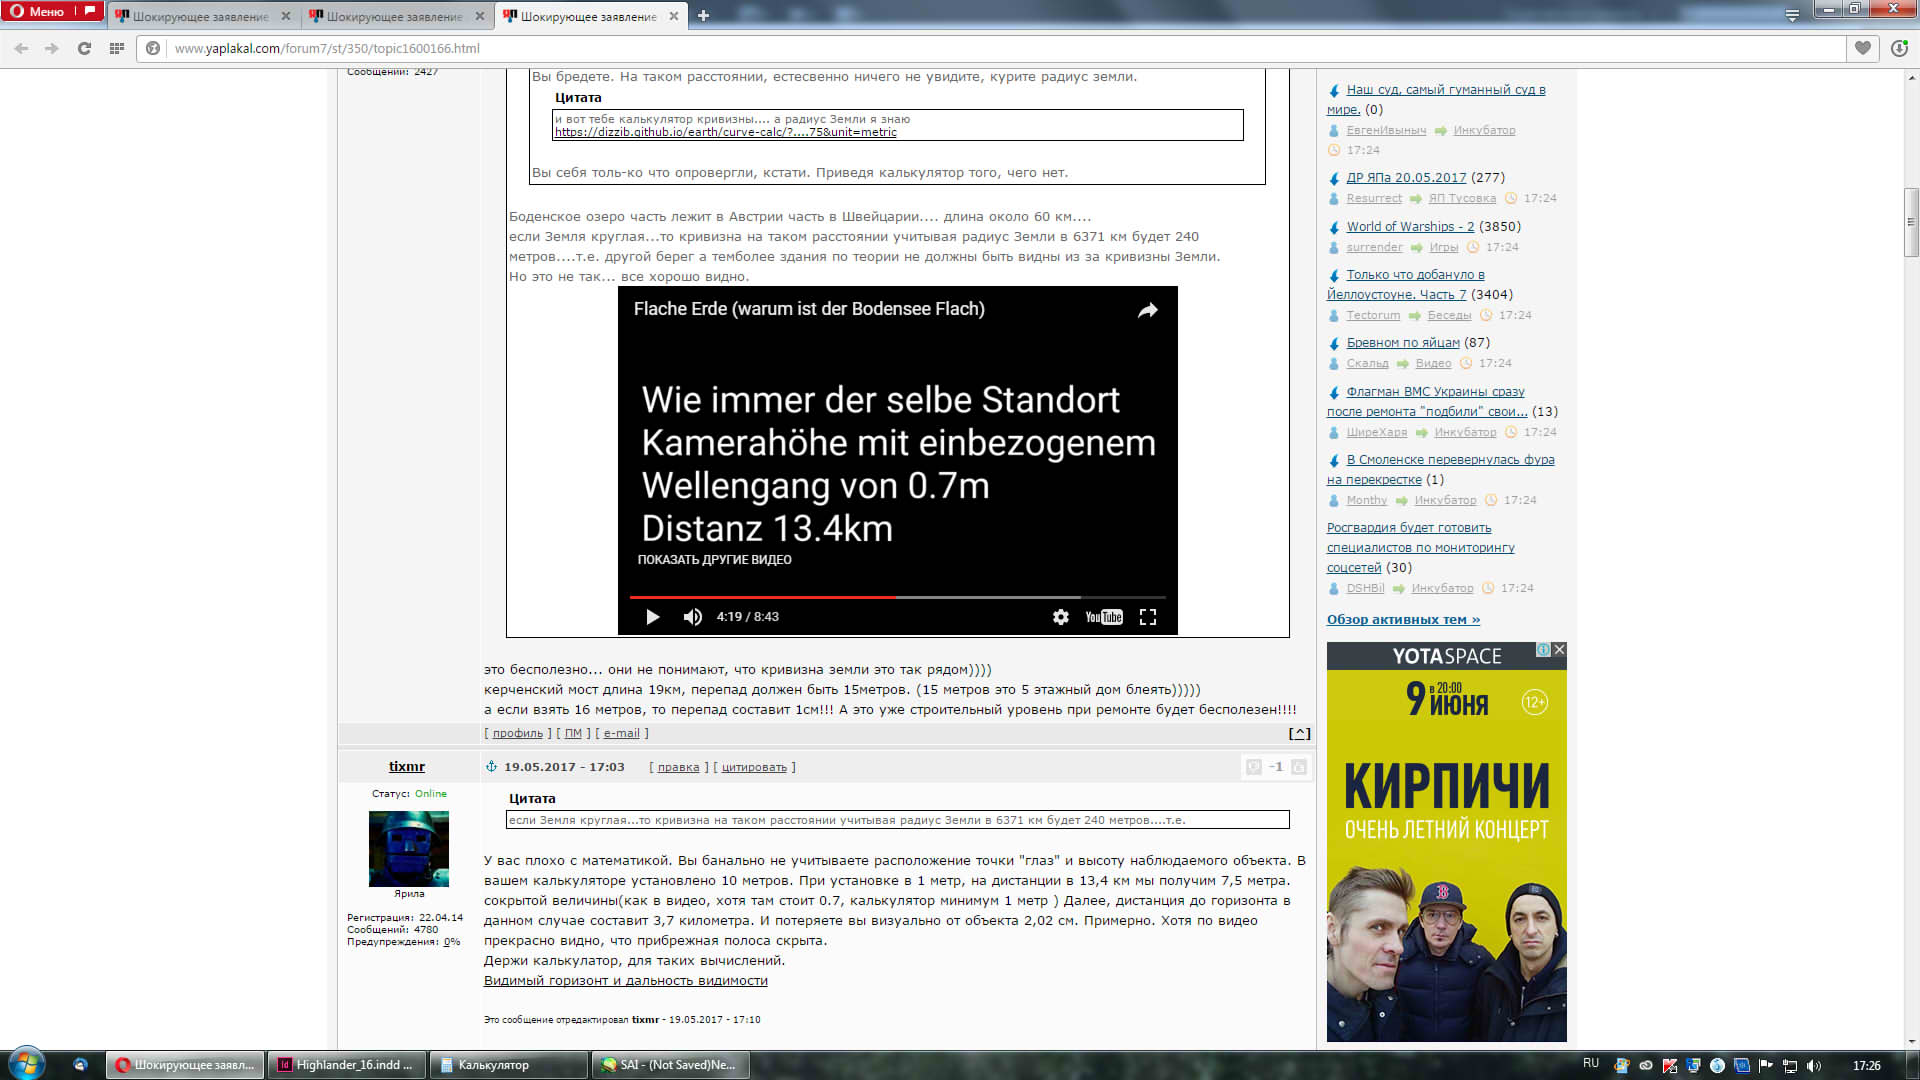Open the Speed Dial grid
The height and width of the screenshot is (1080, 1920).
coord(117,48)
